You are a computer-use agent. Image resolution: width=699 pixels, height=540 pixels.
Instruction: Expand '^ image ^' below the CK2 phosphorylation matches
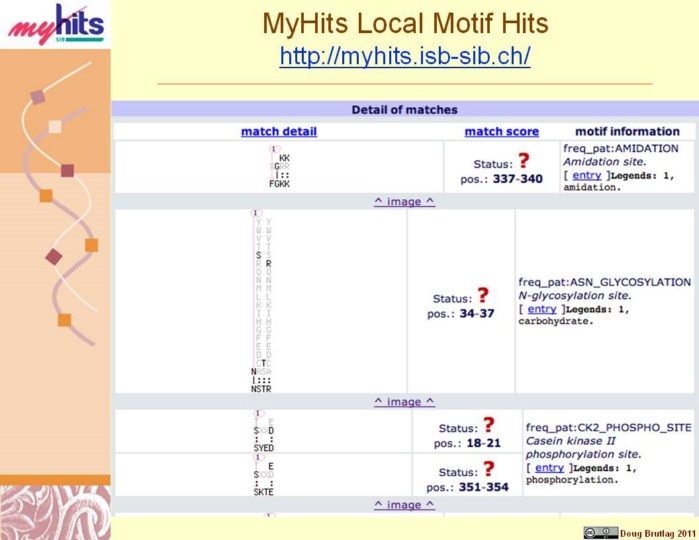point(404,504)
